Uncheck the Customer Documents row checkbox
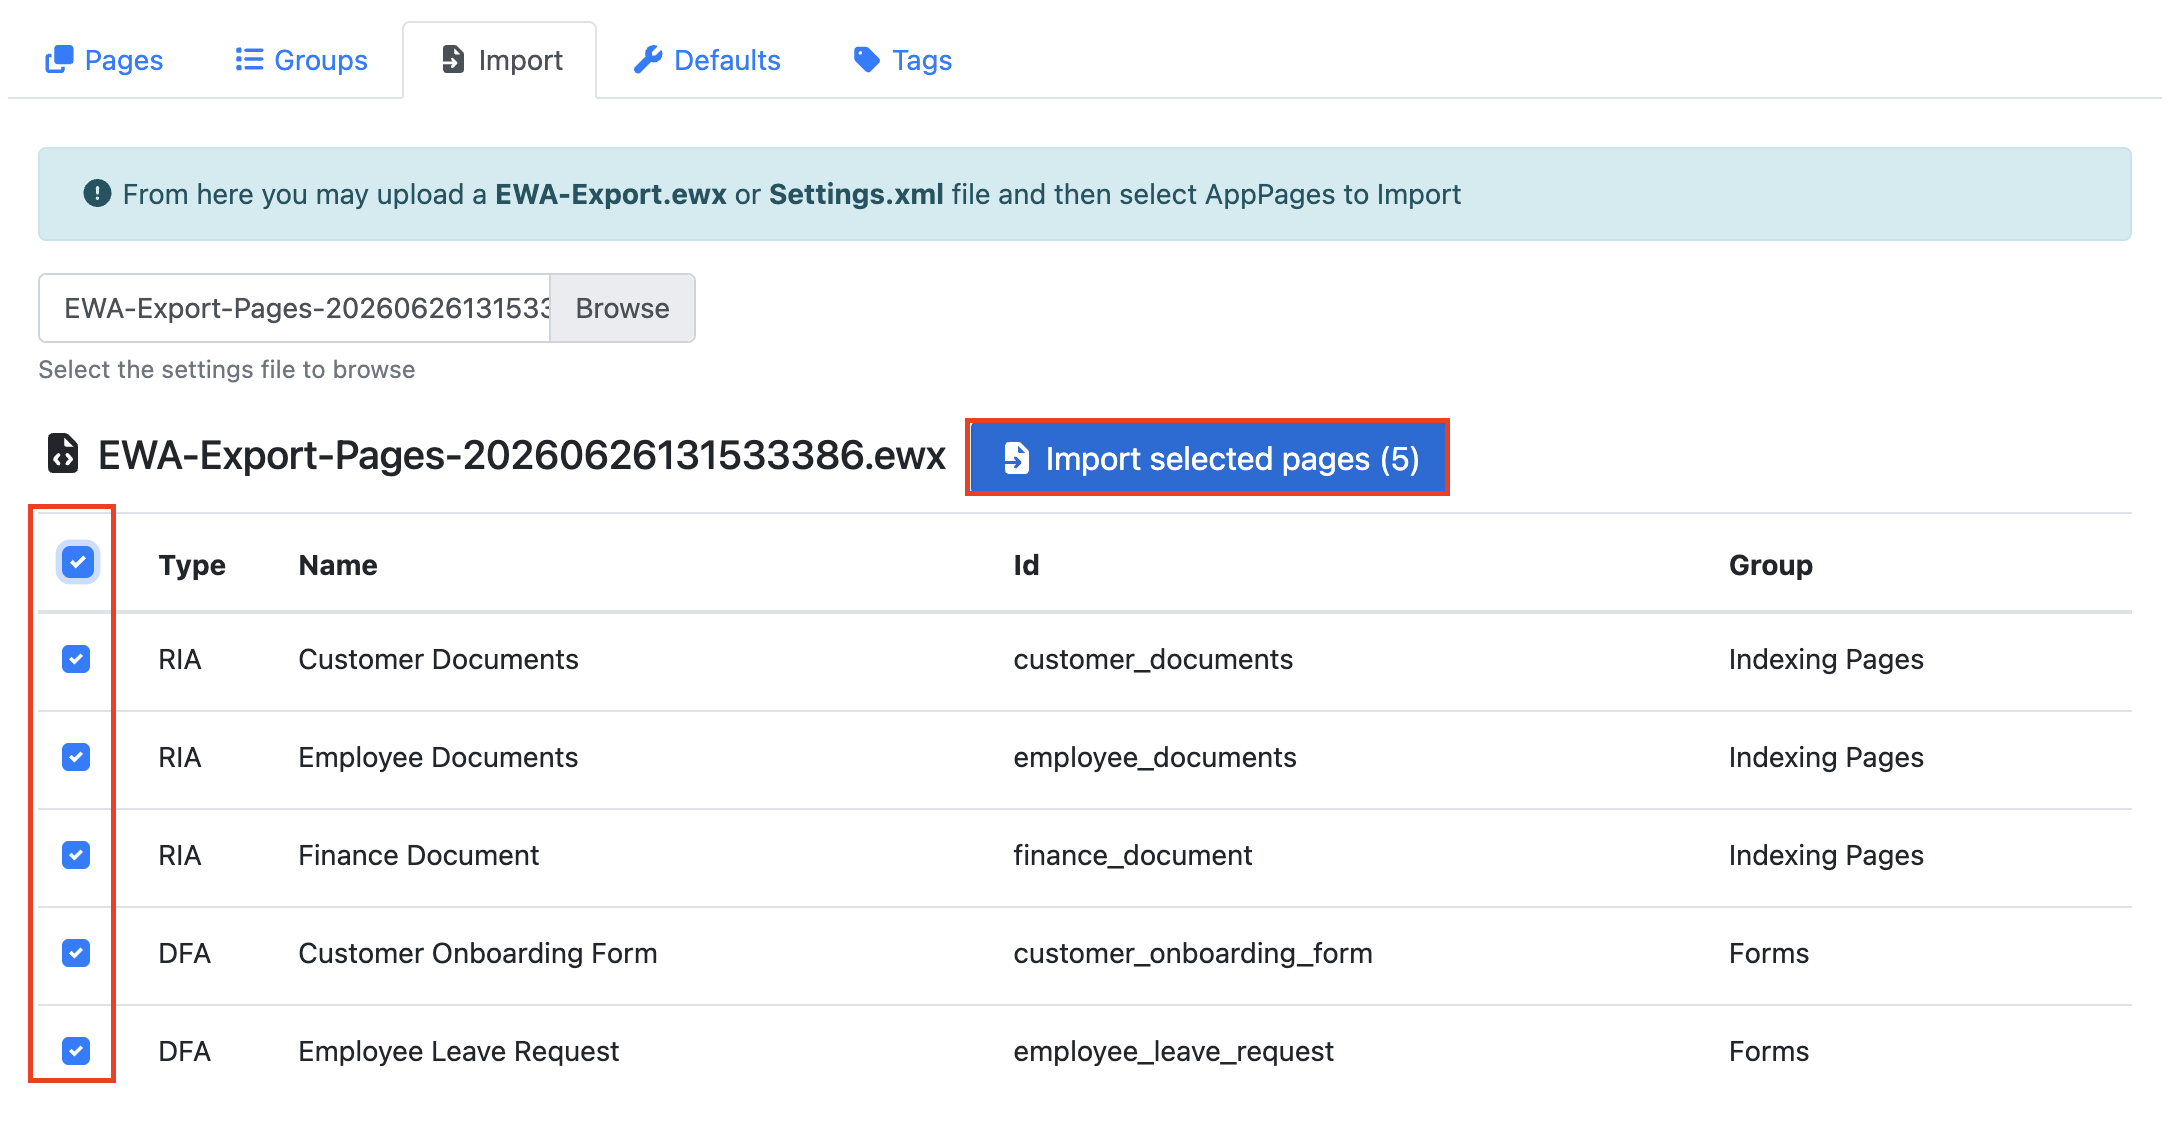 (x=76, y=659)
